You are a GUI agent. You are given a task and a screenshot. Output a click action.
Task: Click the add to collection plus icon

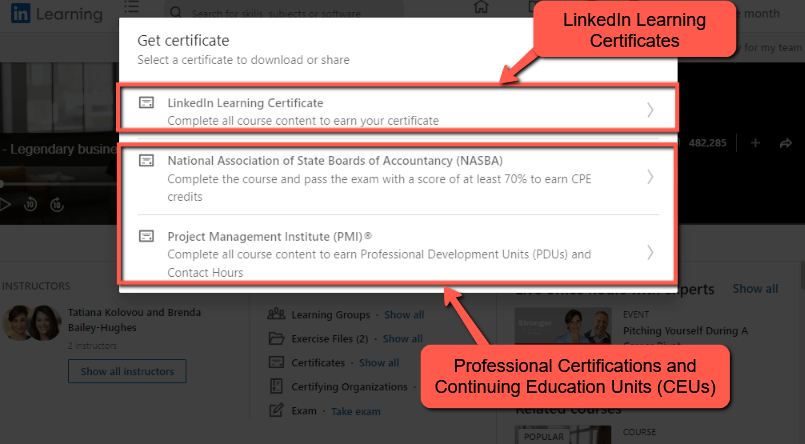point(755,143)
